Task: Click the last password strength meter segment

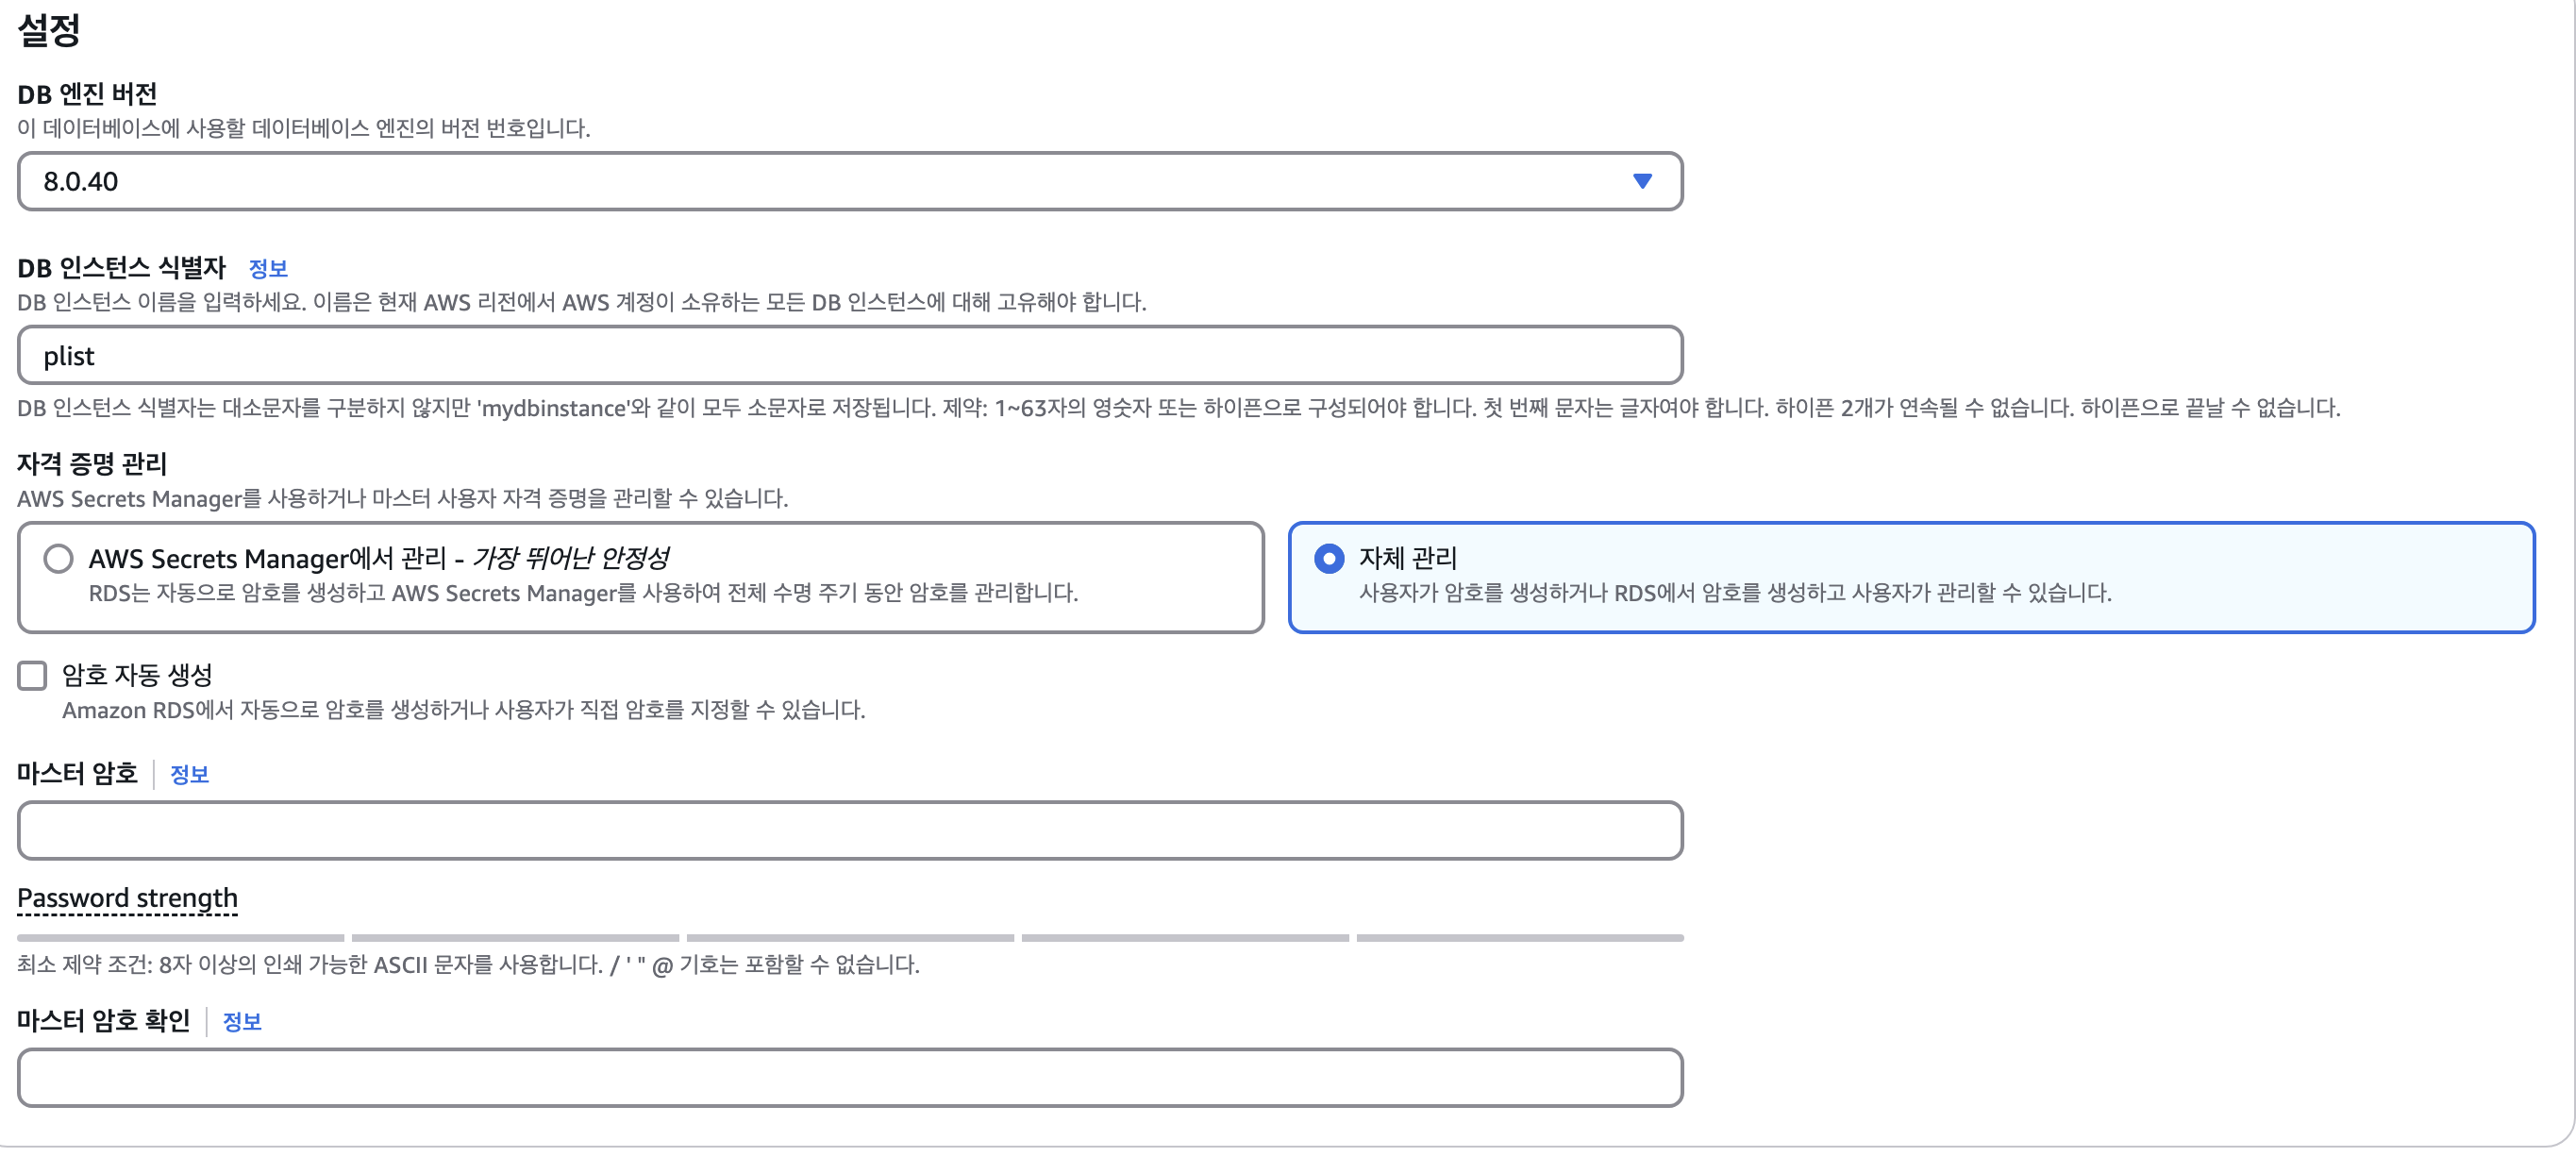Action: click(1520, 938)
